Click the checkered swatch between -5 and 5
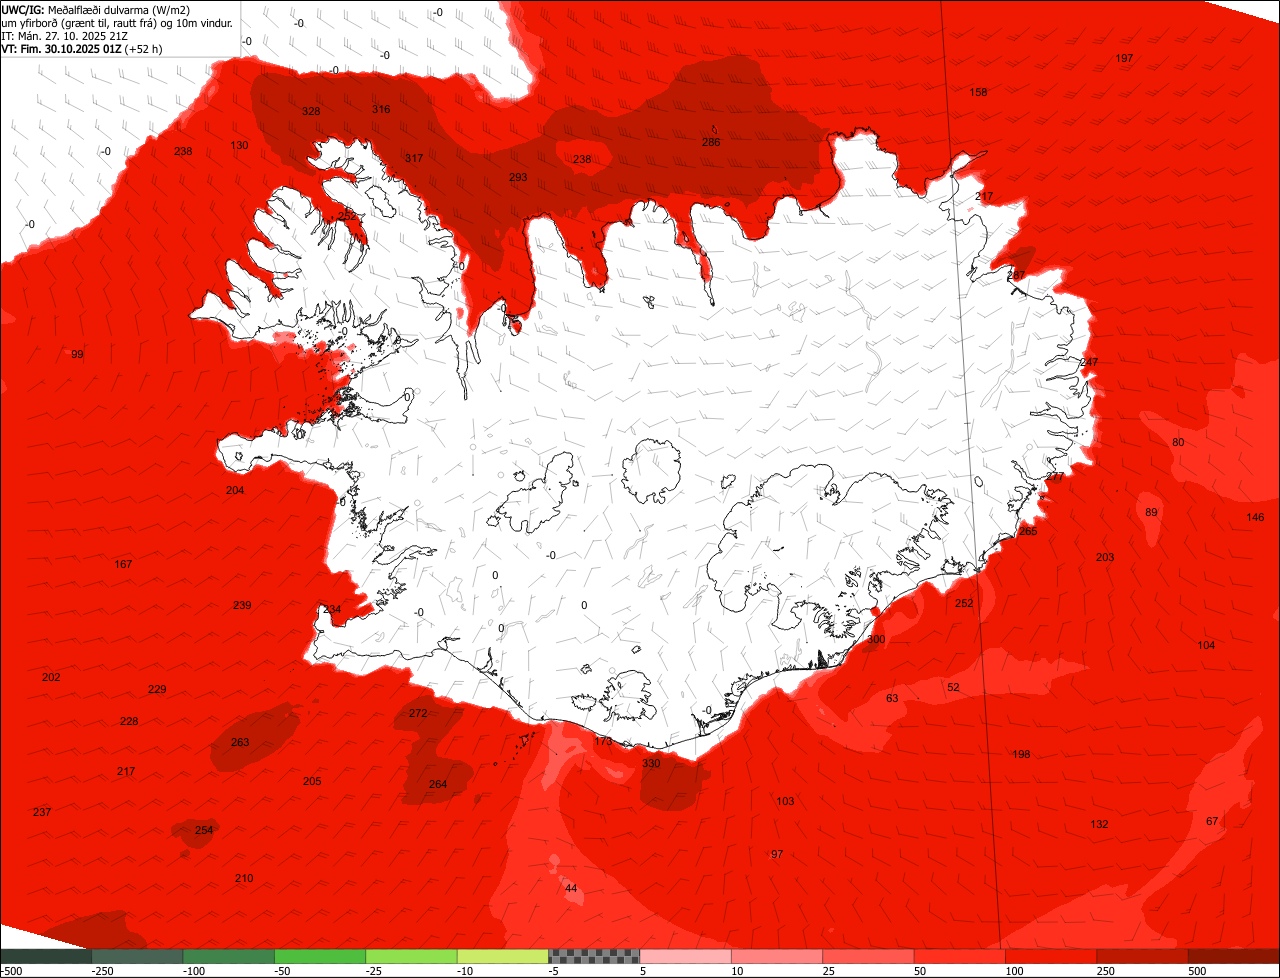The image size is (1280, 978). (x=594, y=956)
